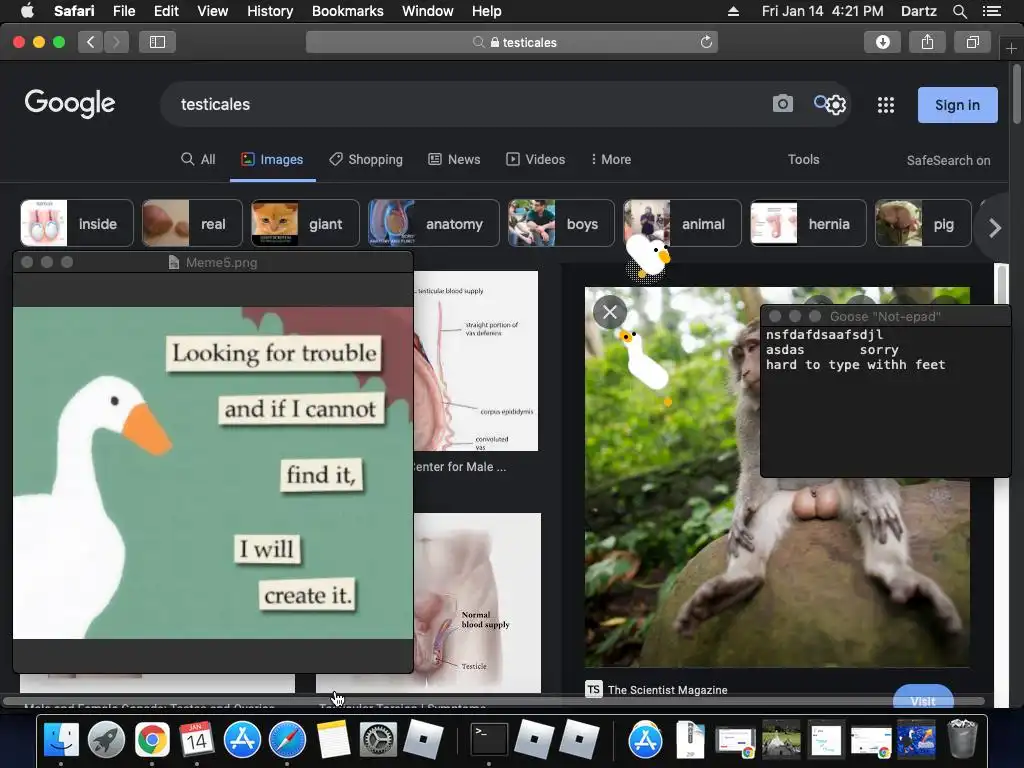
Task: Open the Bookmarks menu
Action: coord(347,11)
